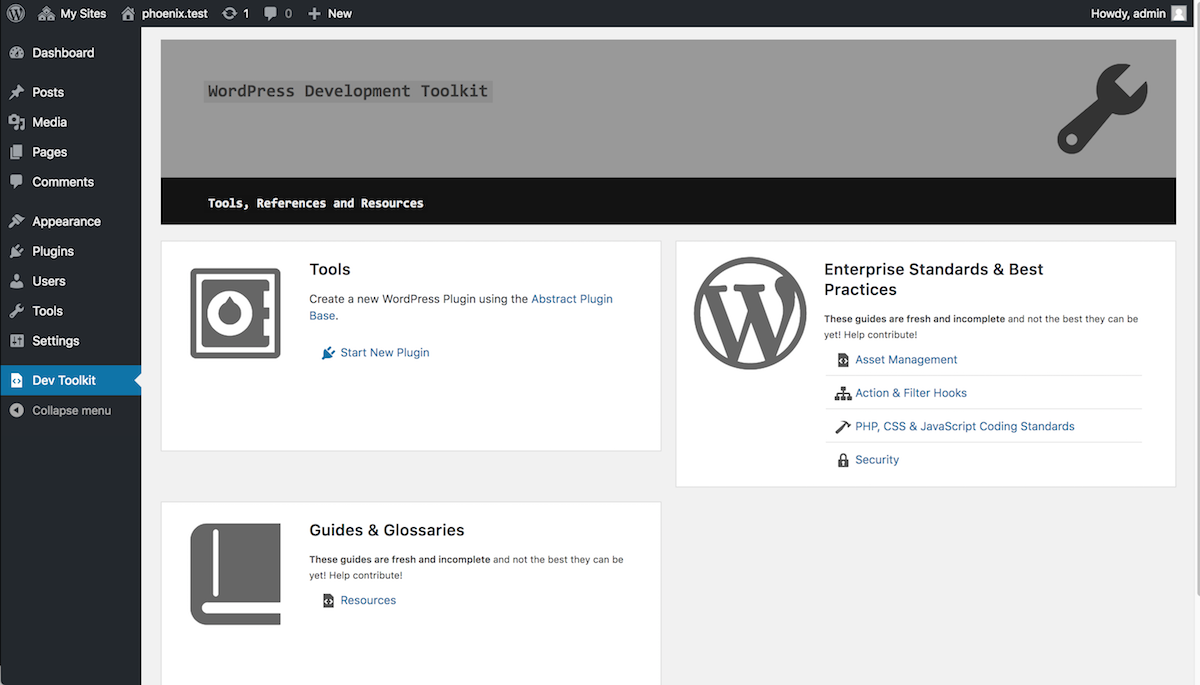Go to the Media menu

pos(70,122)
